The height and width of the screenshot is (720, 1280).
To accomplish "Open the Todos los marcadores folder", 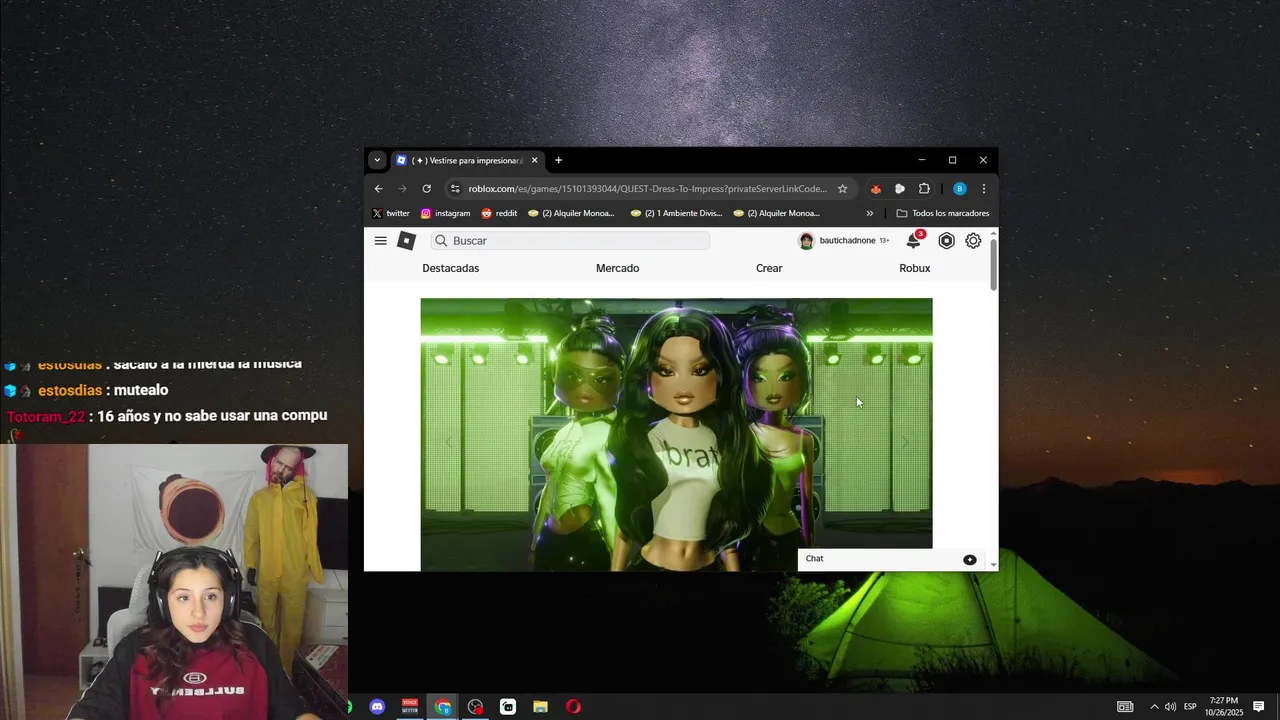I will pos(942,213).
